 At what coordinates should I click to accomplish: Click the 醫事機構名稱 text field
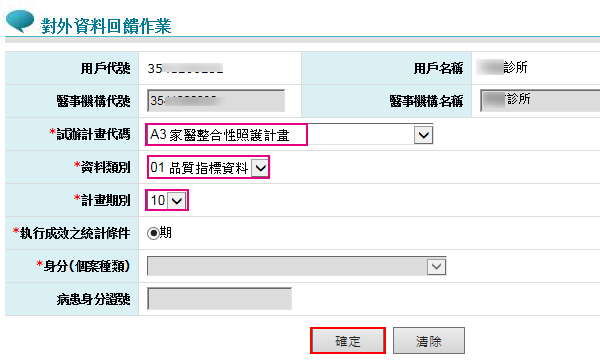540,101
